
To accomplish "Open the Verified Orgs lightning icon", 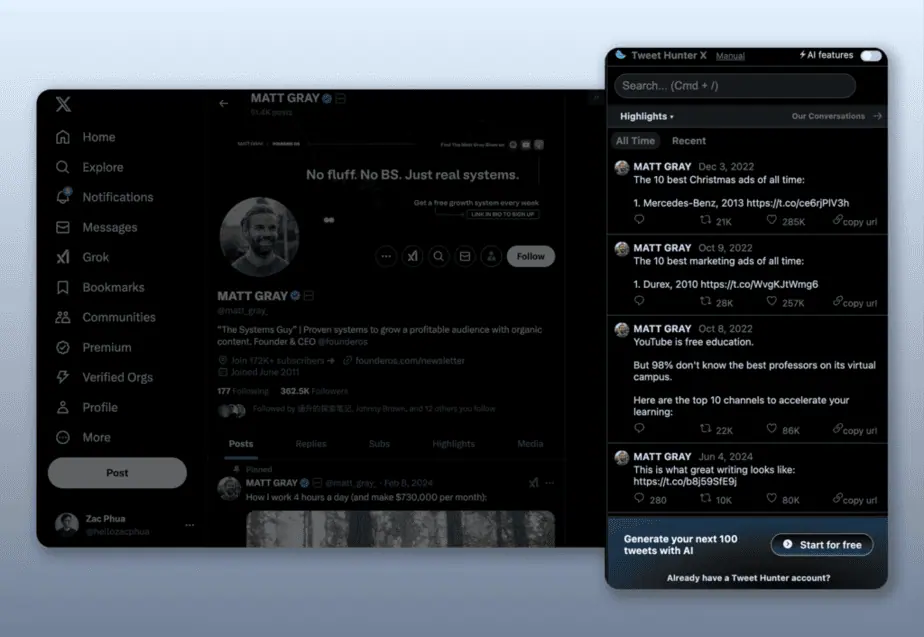I will [62, 377].
